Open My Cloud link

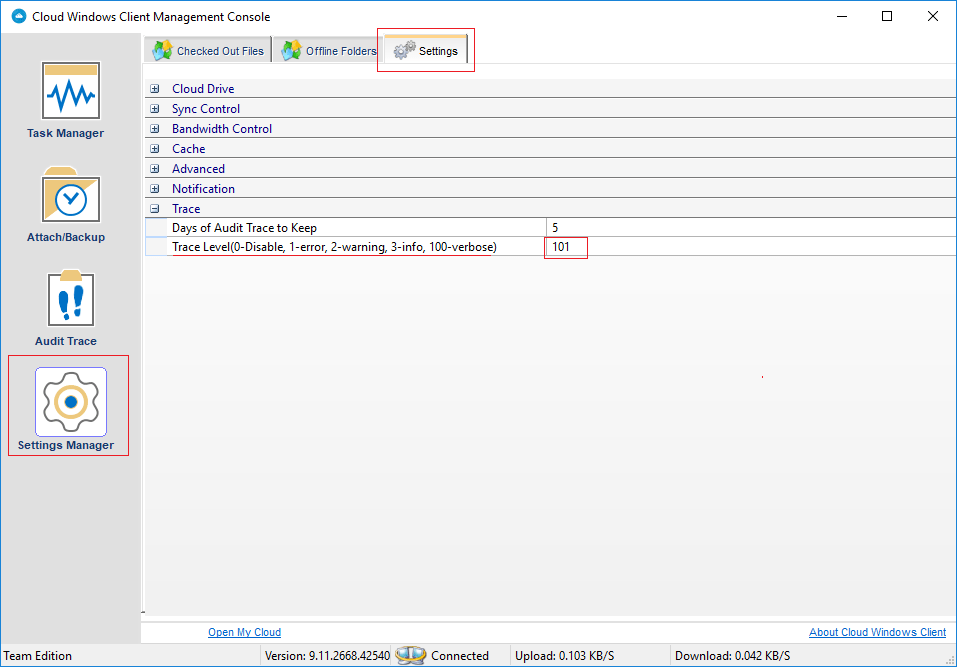point(244,632)
